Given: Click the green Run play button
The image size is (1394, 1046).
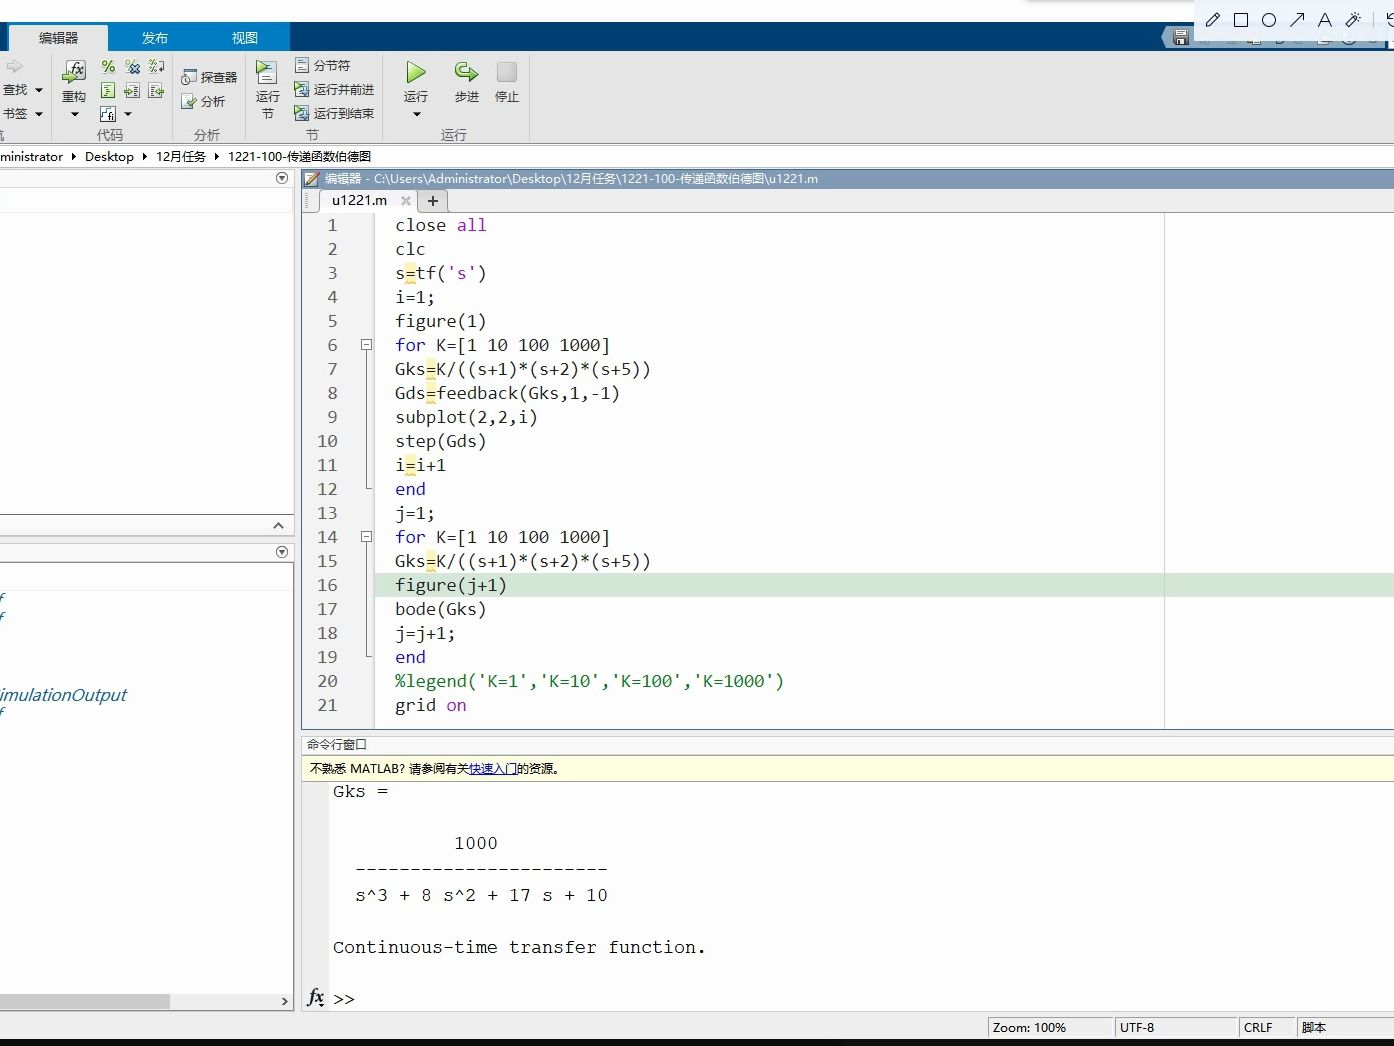Looking at the screenshot, I should tap(416, 73).
